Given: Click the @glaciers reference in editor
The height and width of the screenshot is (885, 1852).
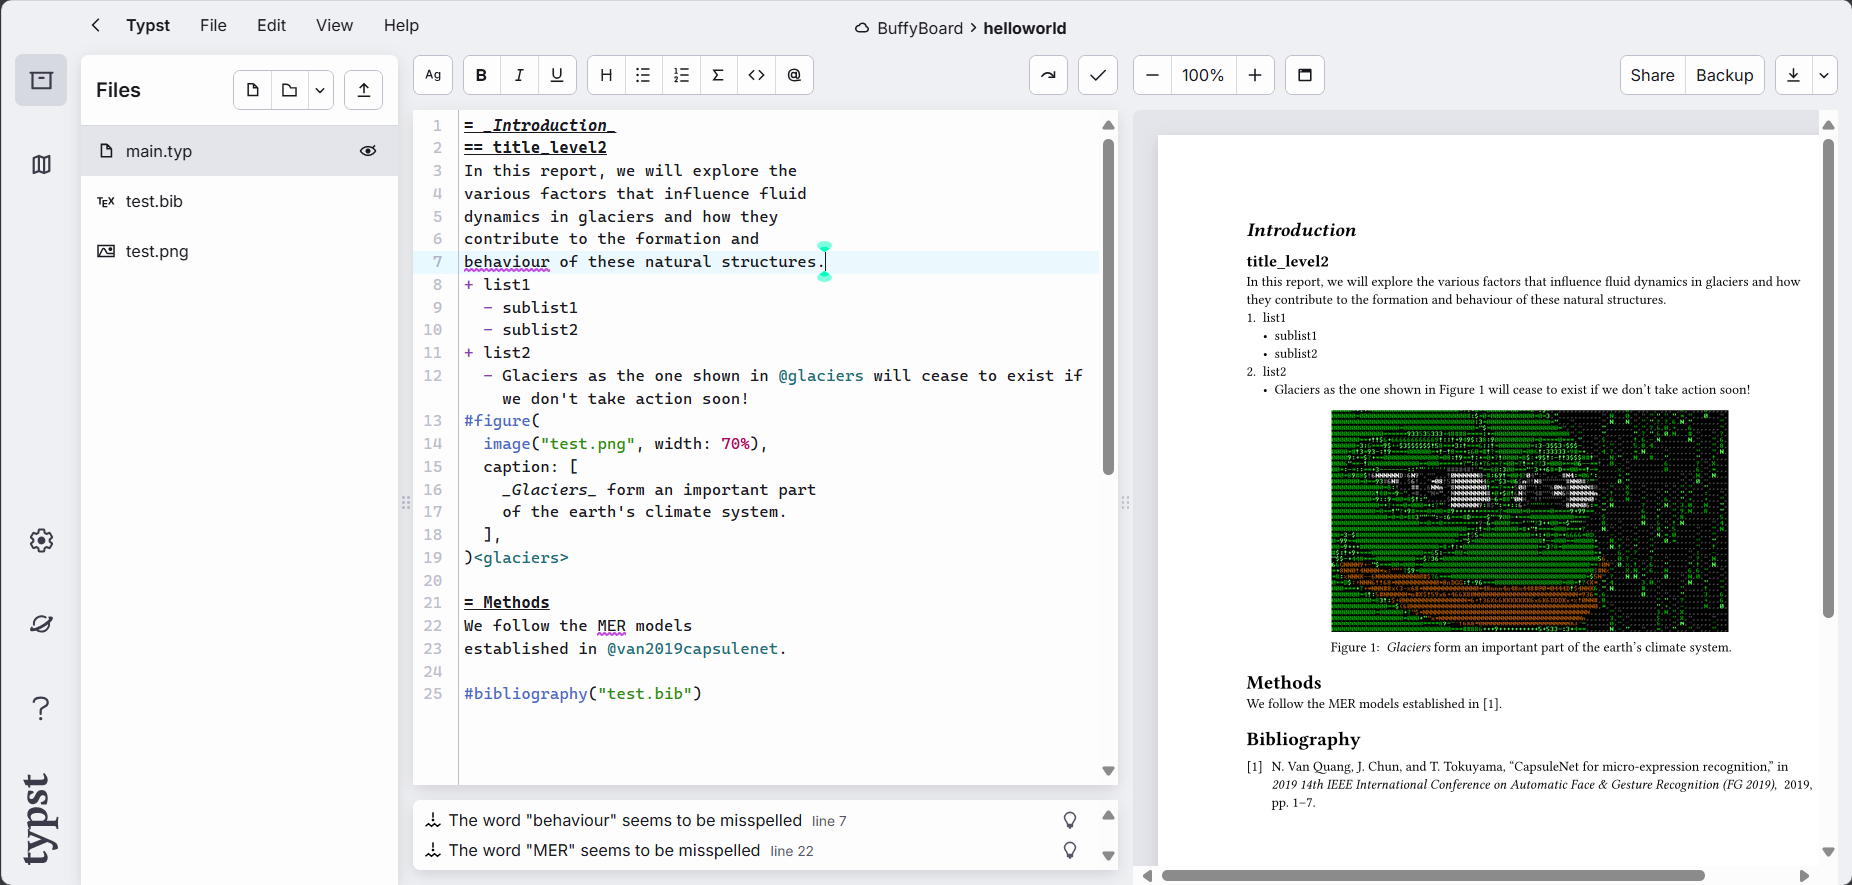Looking at the screenshot, I should point(820,376).
